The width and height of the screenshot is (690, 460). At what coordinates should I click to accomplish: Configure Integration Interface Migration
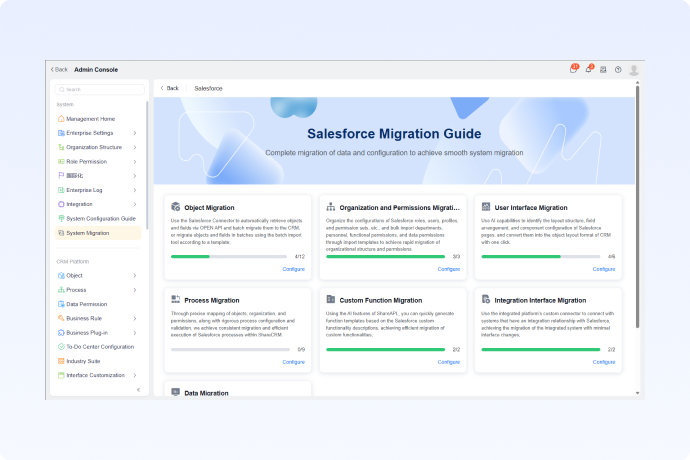click(x=604, y=362)
